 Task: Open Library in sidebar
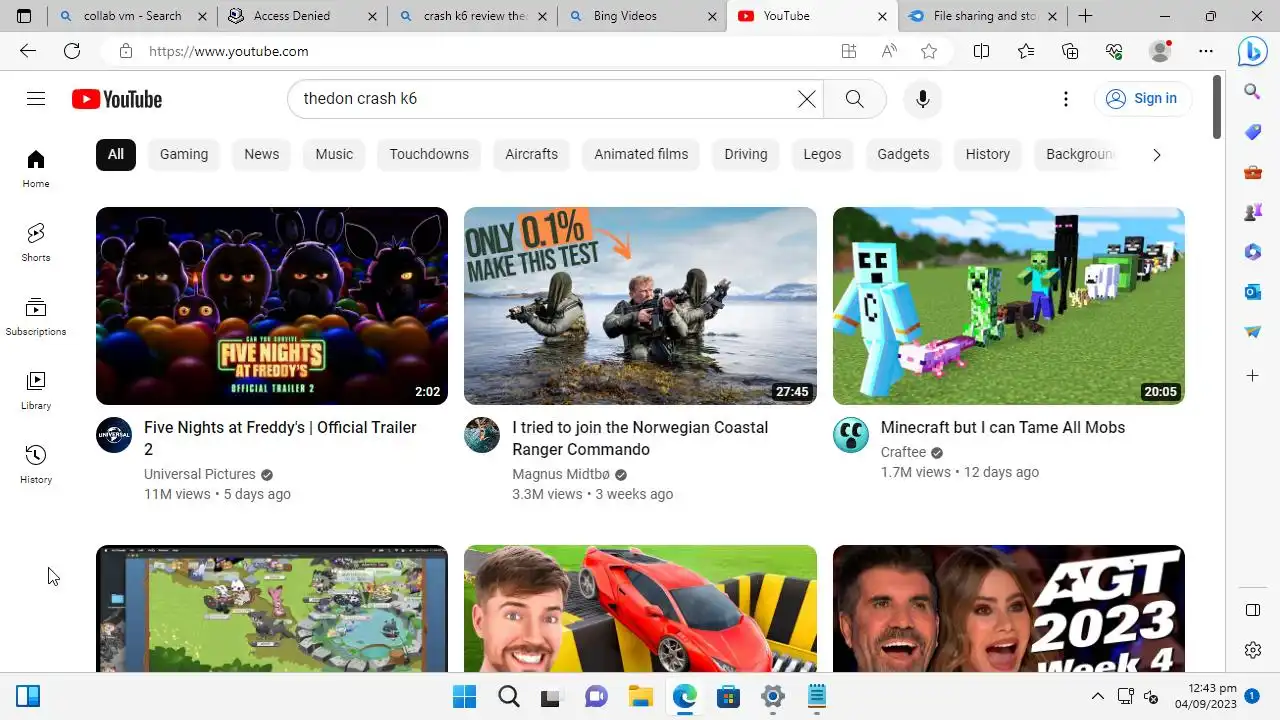coord(36,391)
